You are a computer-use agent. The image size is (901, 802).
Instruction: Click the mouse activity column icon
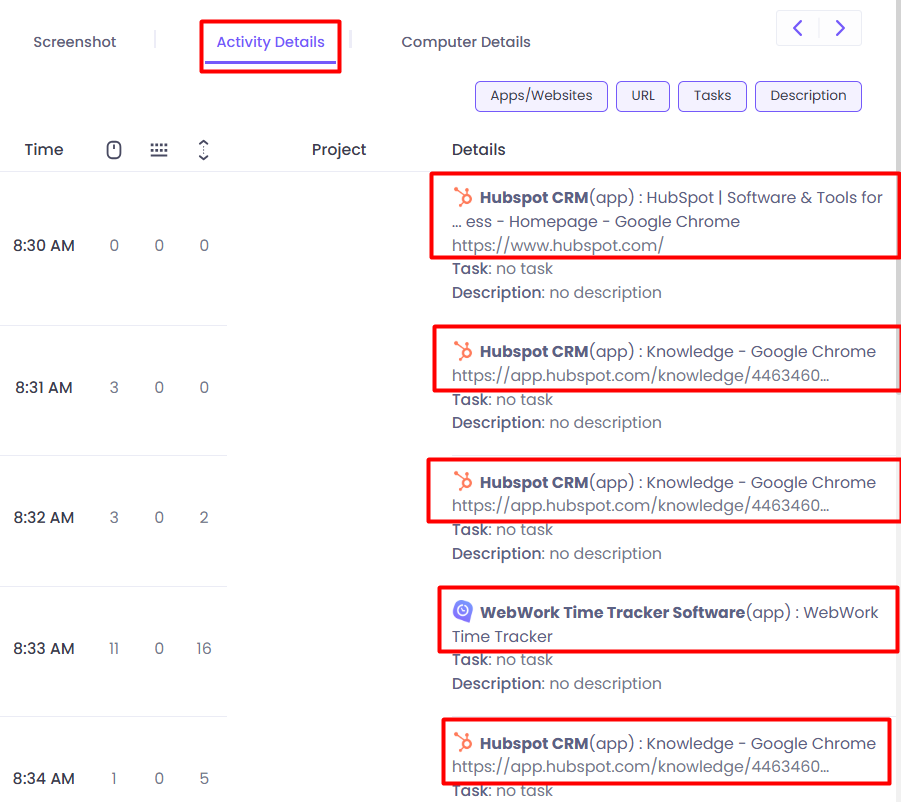click(x=113, y=149)
